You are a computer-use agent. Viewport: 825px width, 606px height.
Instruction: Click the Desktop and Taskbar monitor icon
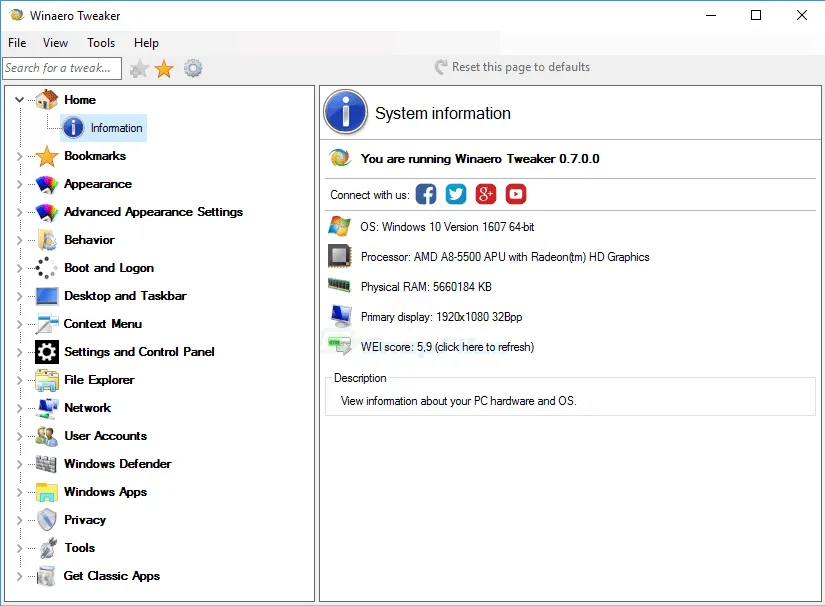[x=47, y=296]
